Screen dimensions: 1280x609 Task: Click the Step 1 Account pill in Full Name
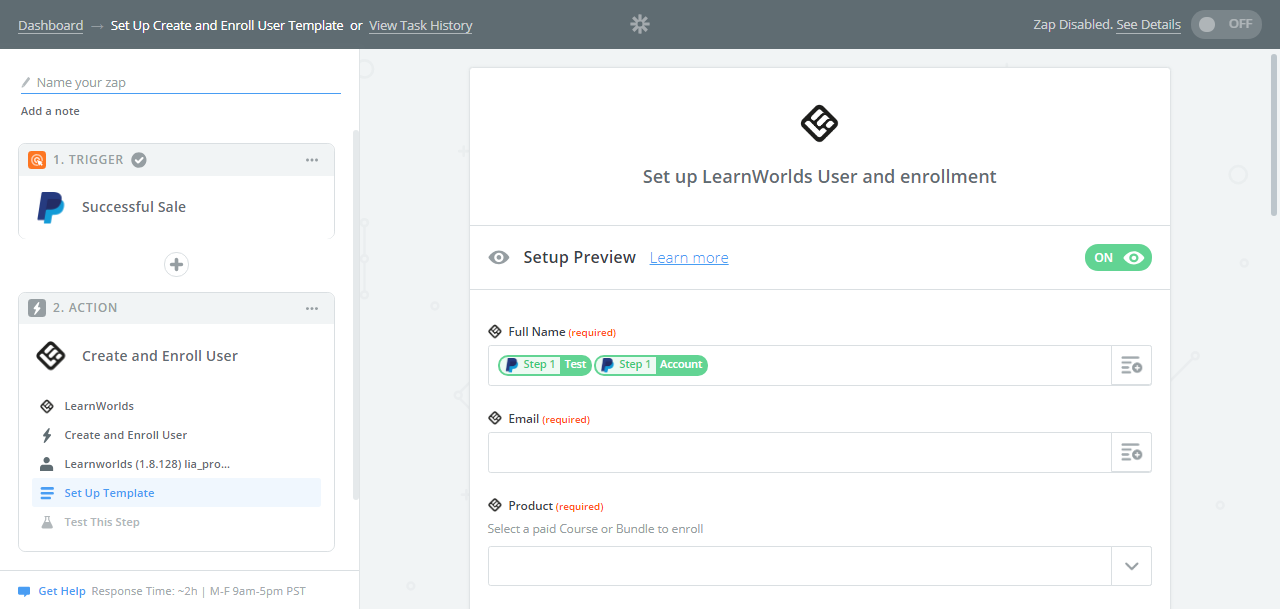(x=651, y=365)
